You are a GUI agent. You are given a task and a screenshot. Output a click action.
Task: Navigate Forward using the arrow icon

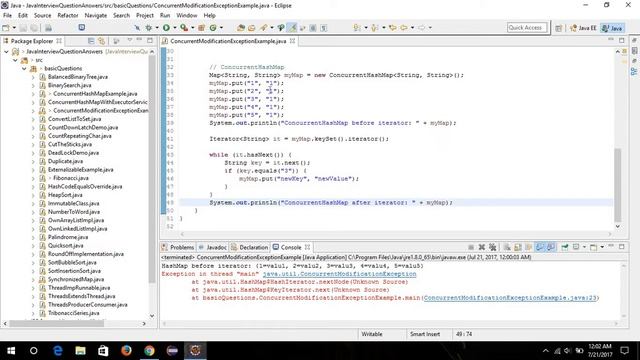(x=422, y=28)
